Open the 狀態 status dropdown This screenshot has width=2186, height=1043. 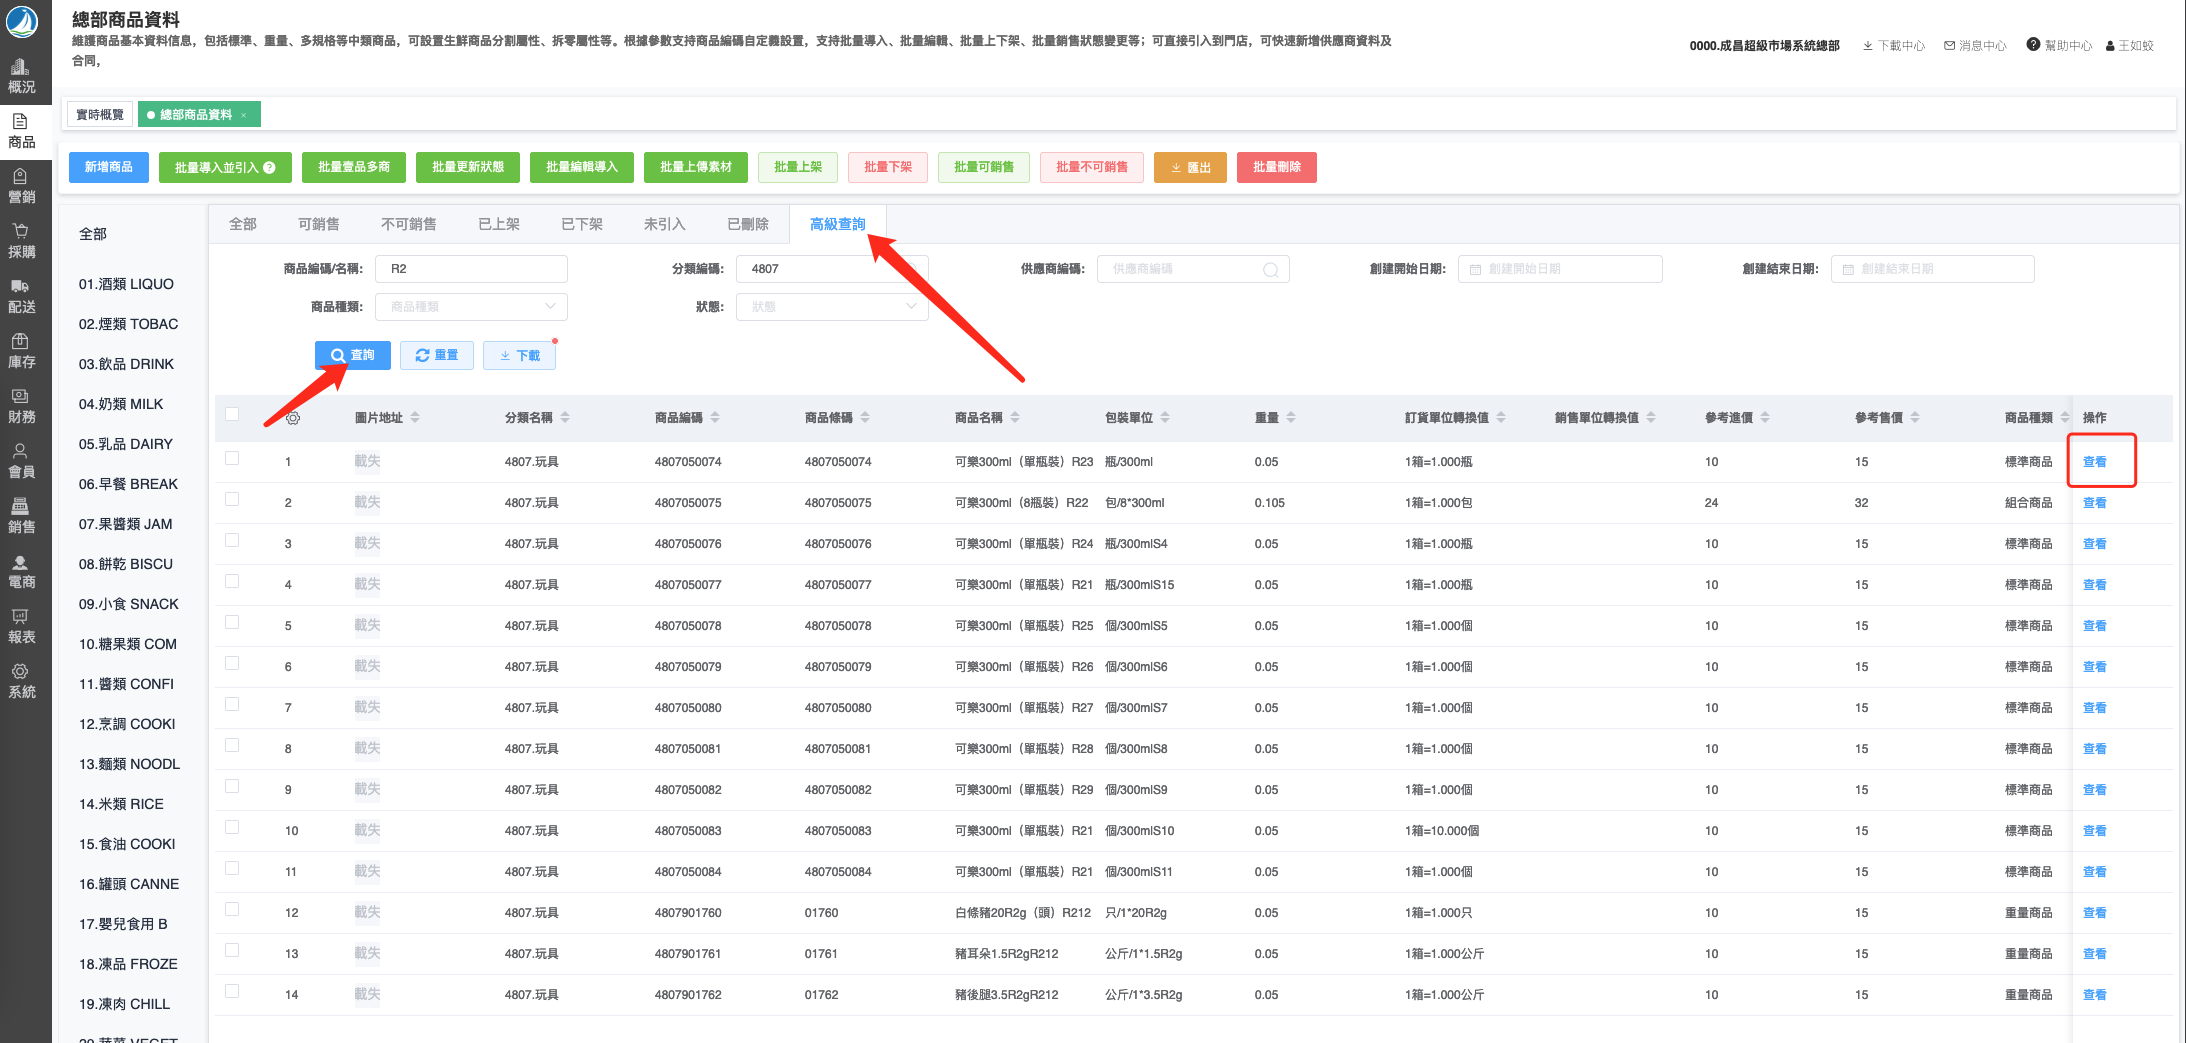coord(831,307)
